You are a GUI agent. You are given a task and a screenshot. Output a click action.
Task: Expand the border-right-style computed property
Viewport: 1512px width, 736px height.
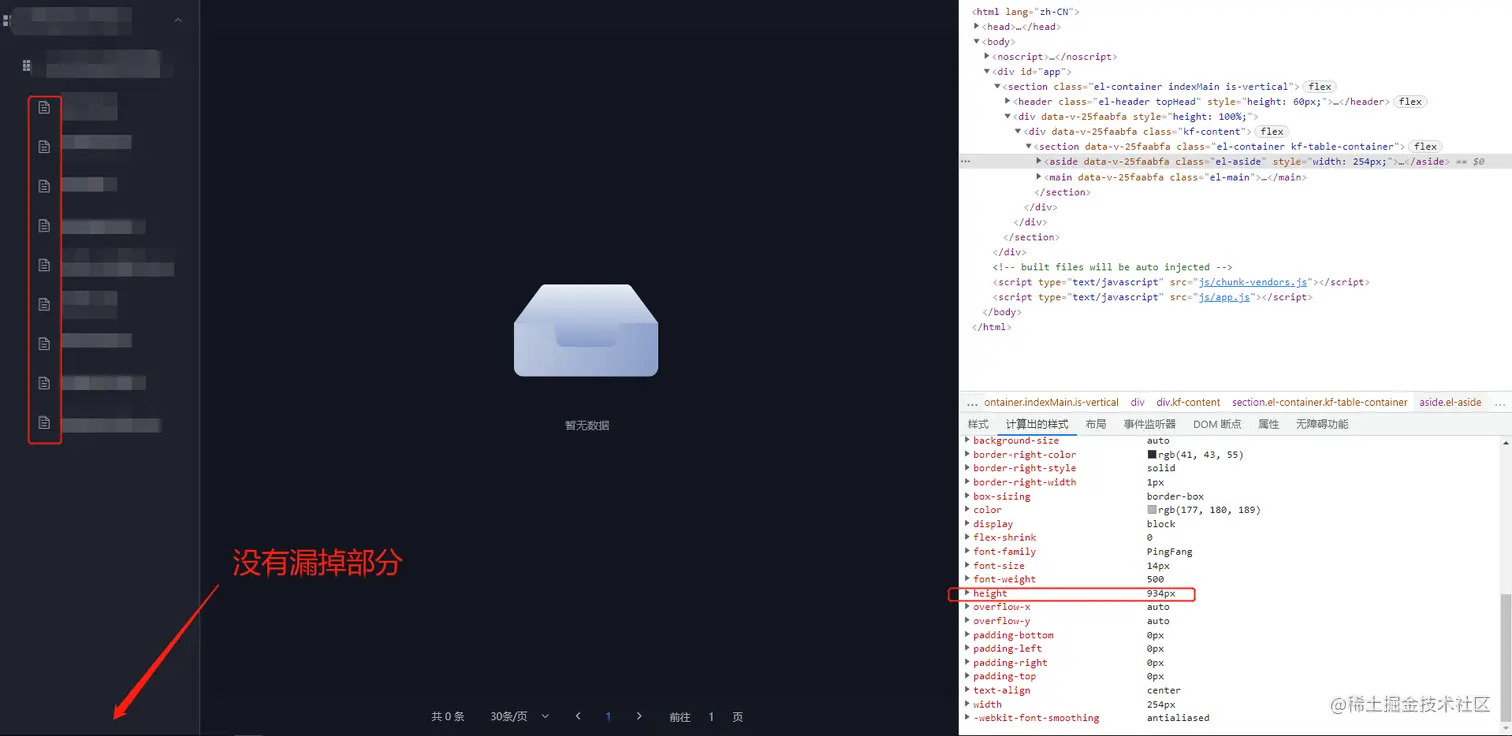pos(967,468)
